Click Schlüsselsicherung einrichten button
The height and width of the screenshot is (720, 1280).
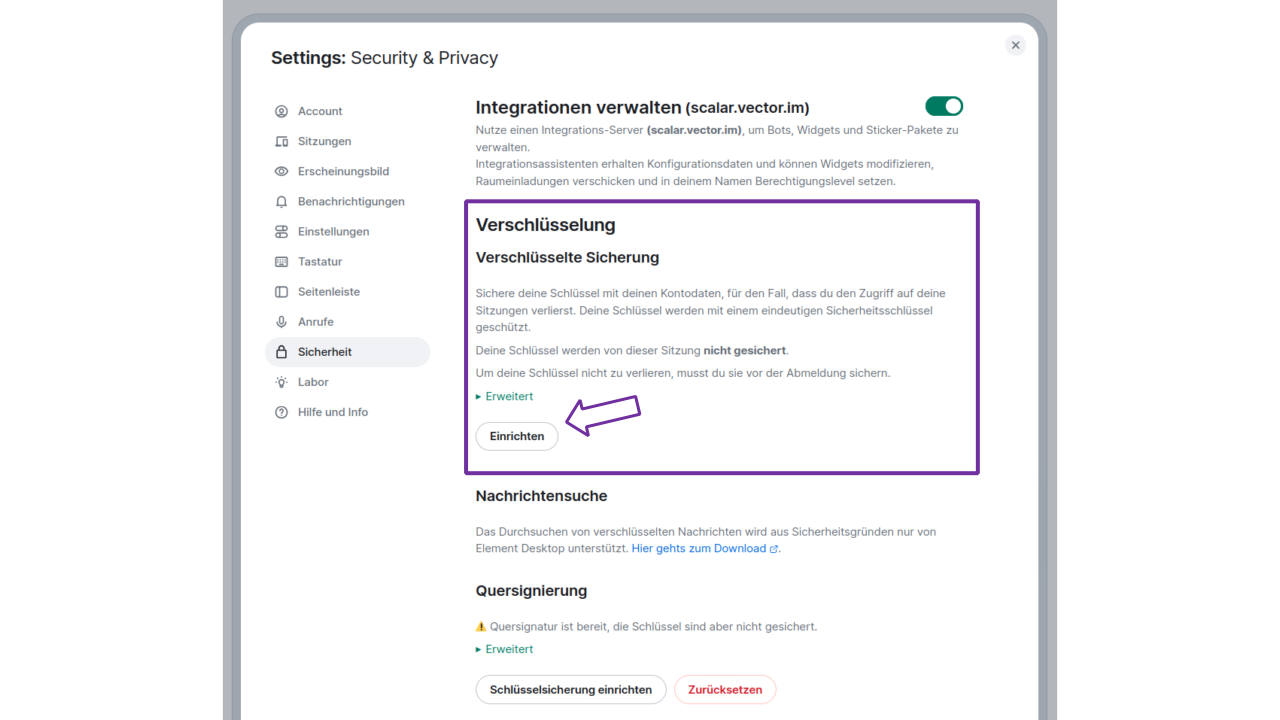pos(571,689)
